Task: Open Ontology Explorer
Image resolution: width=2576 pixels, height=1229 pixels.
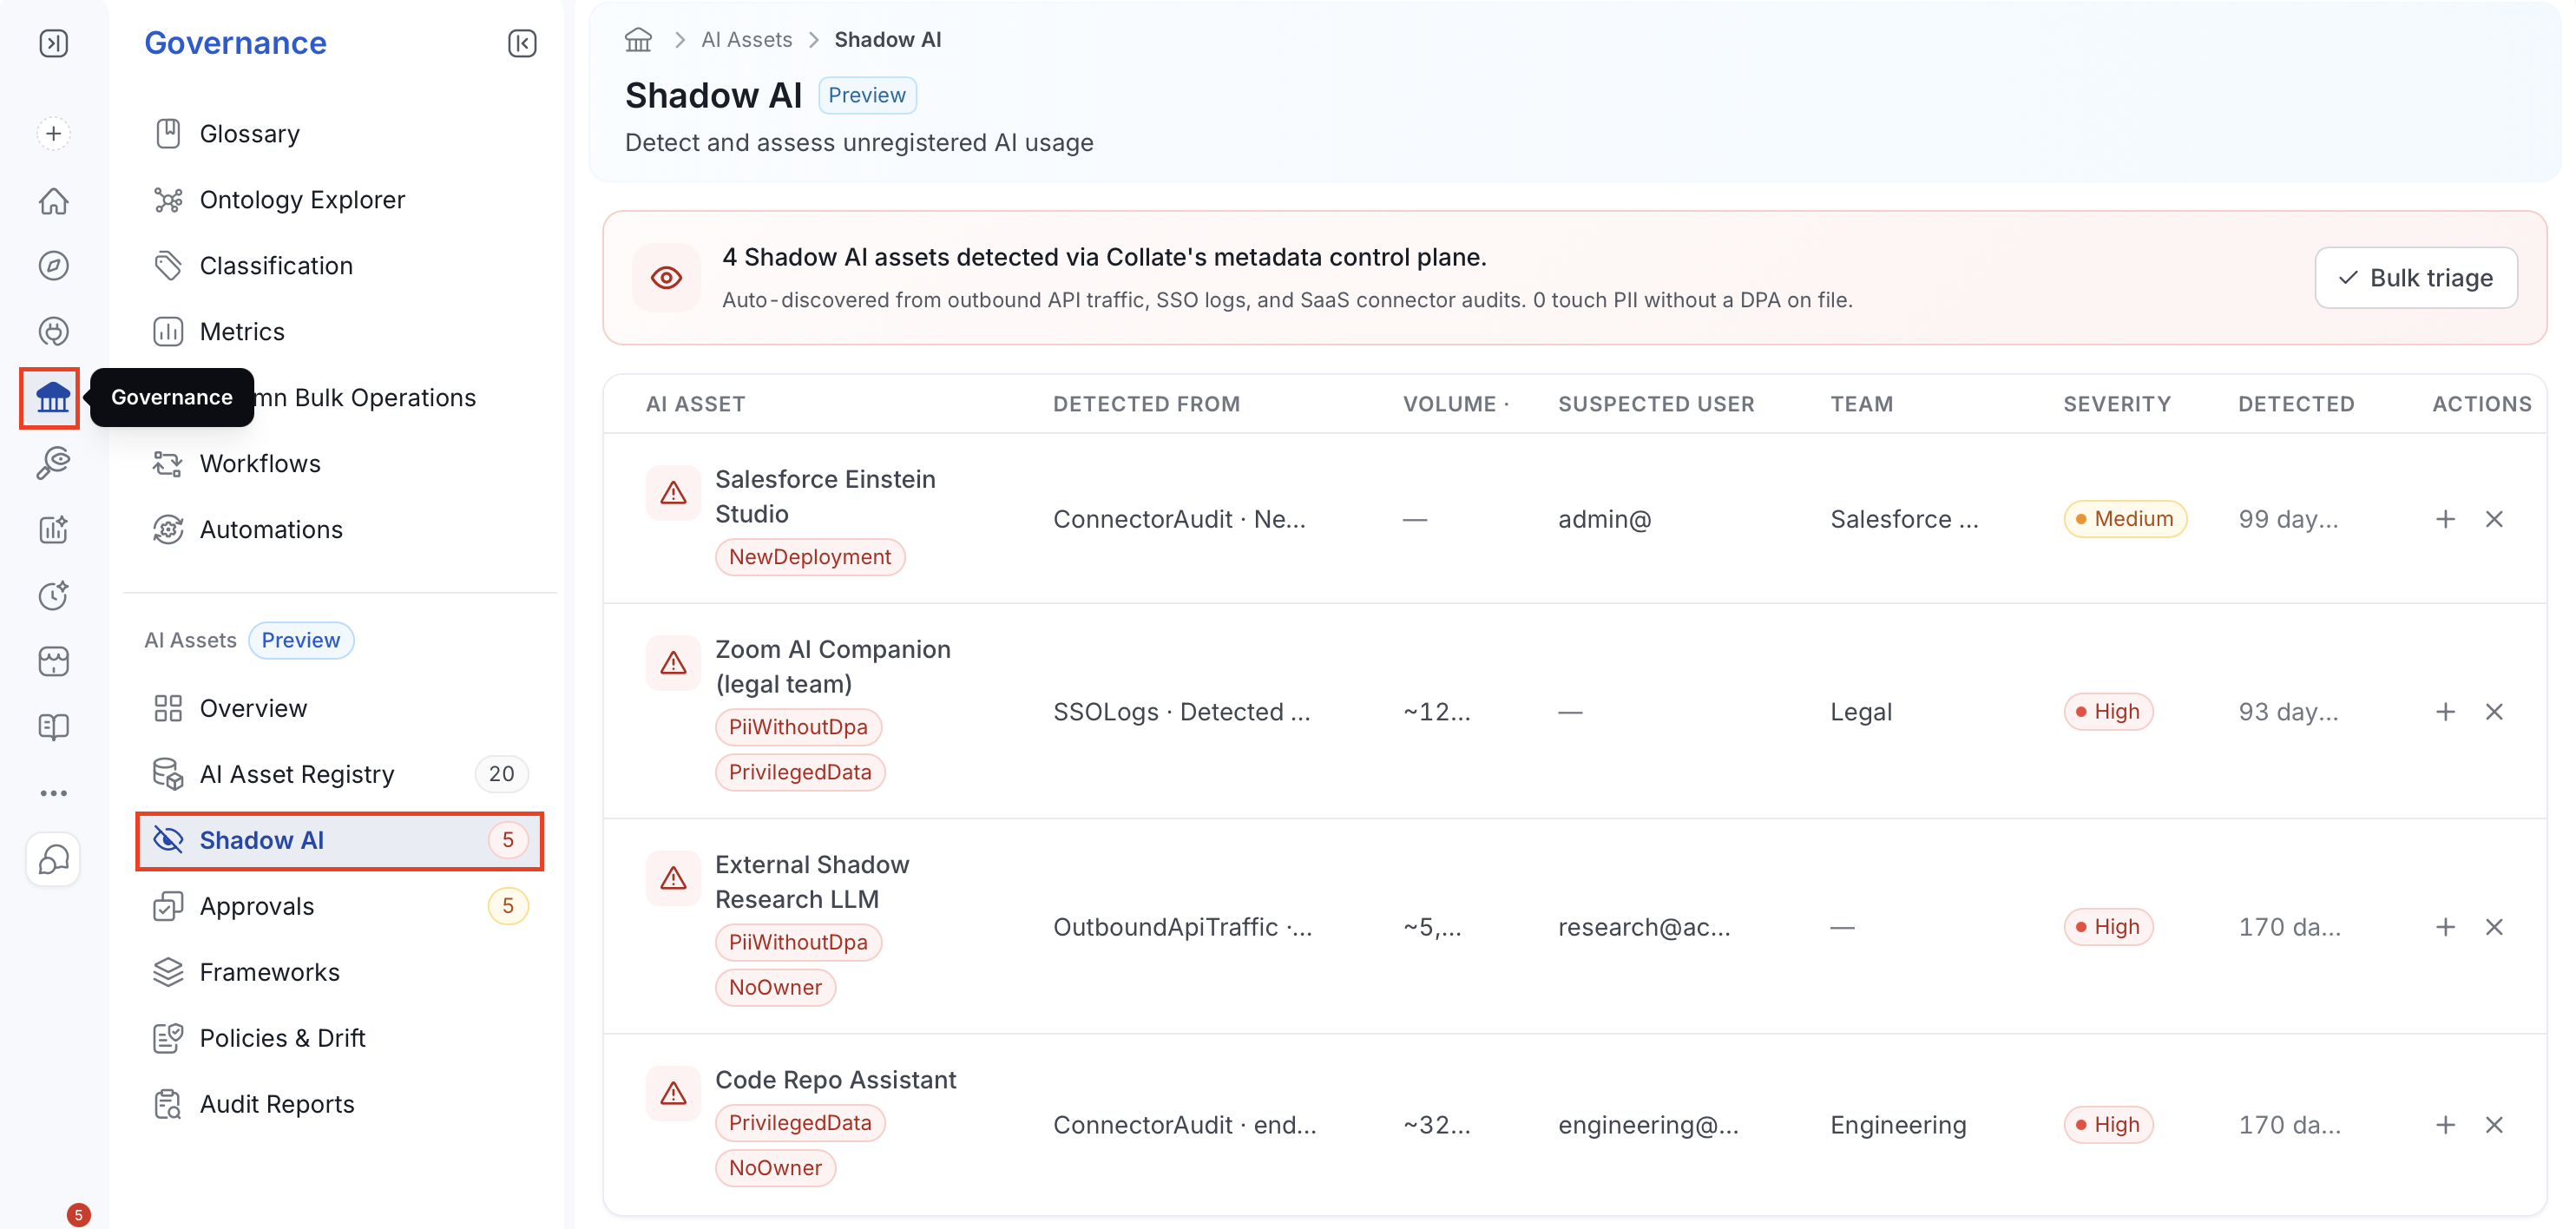Action: [x=340, y=200]
